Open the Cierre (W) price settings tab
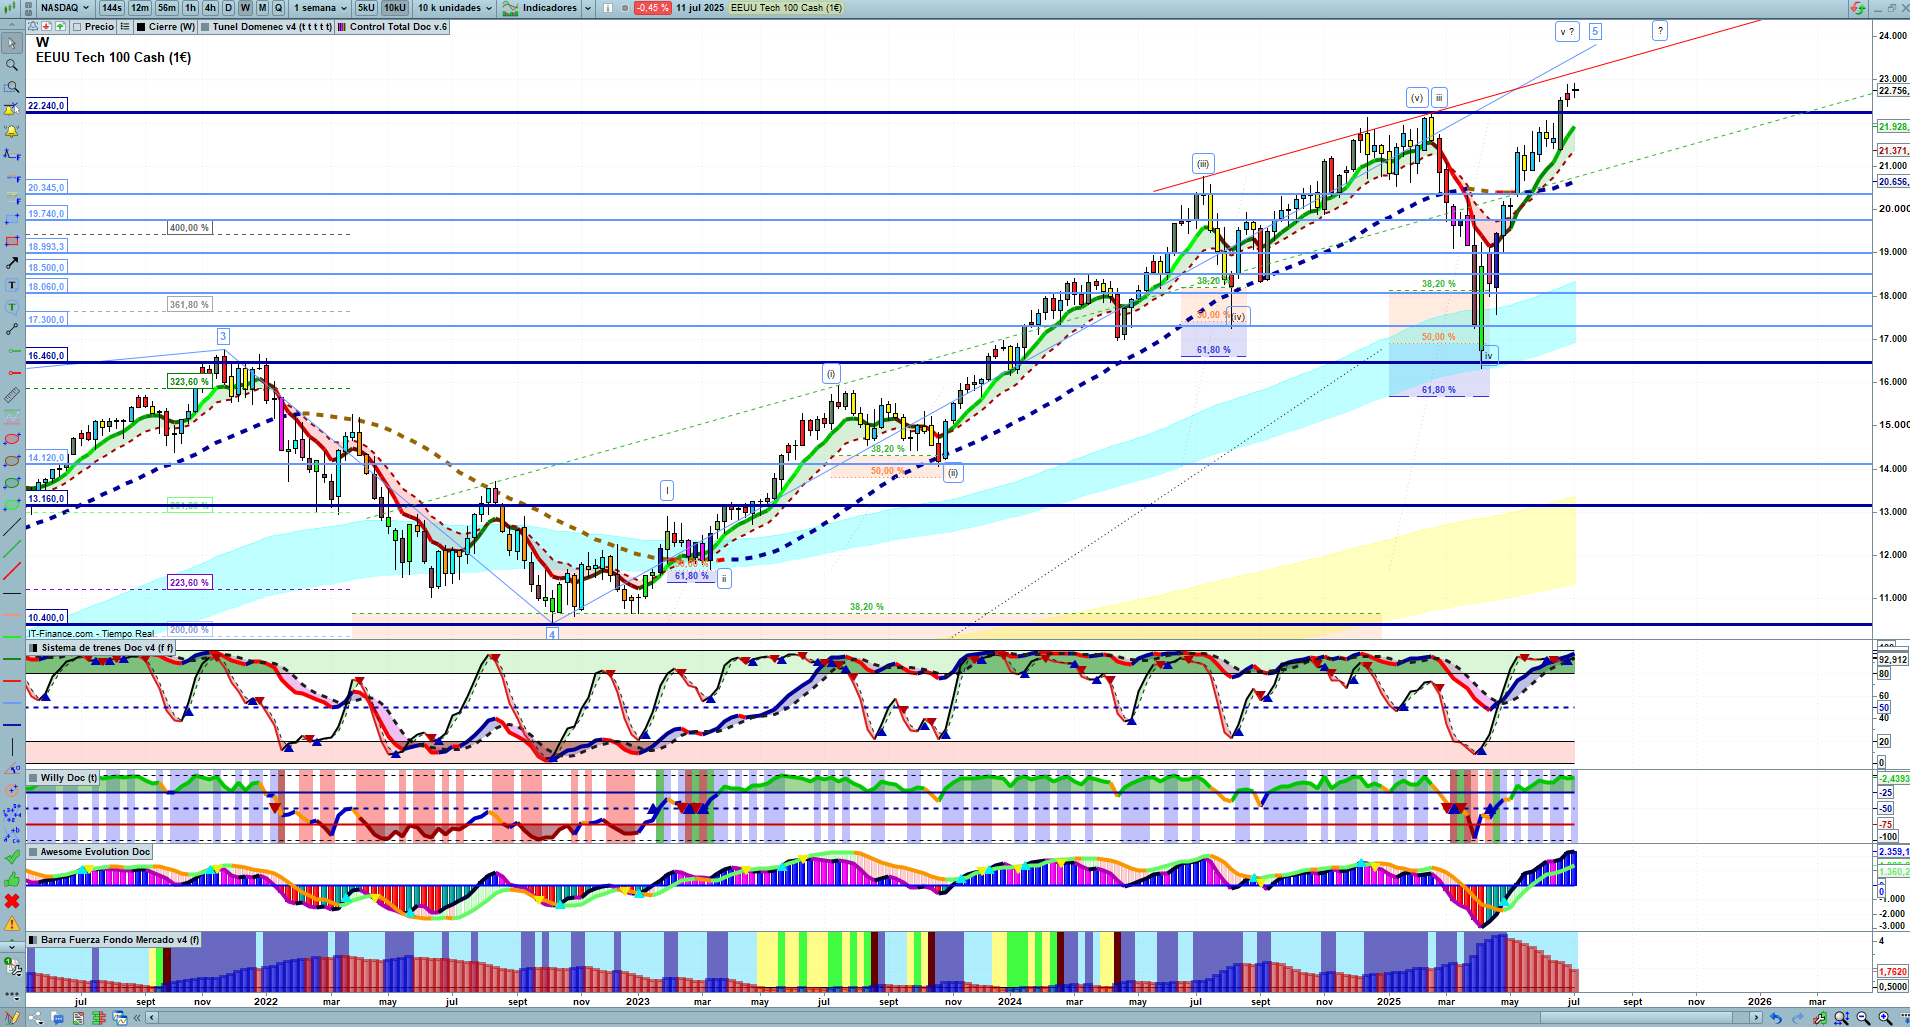1910x1027 pixels. point(165,27)
